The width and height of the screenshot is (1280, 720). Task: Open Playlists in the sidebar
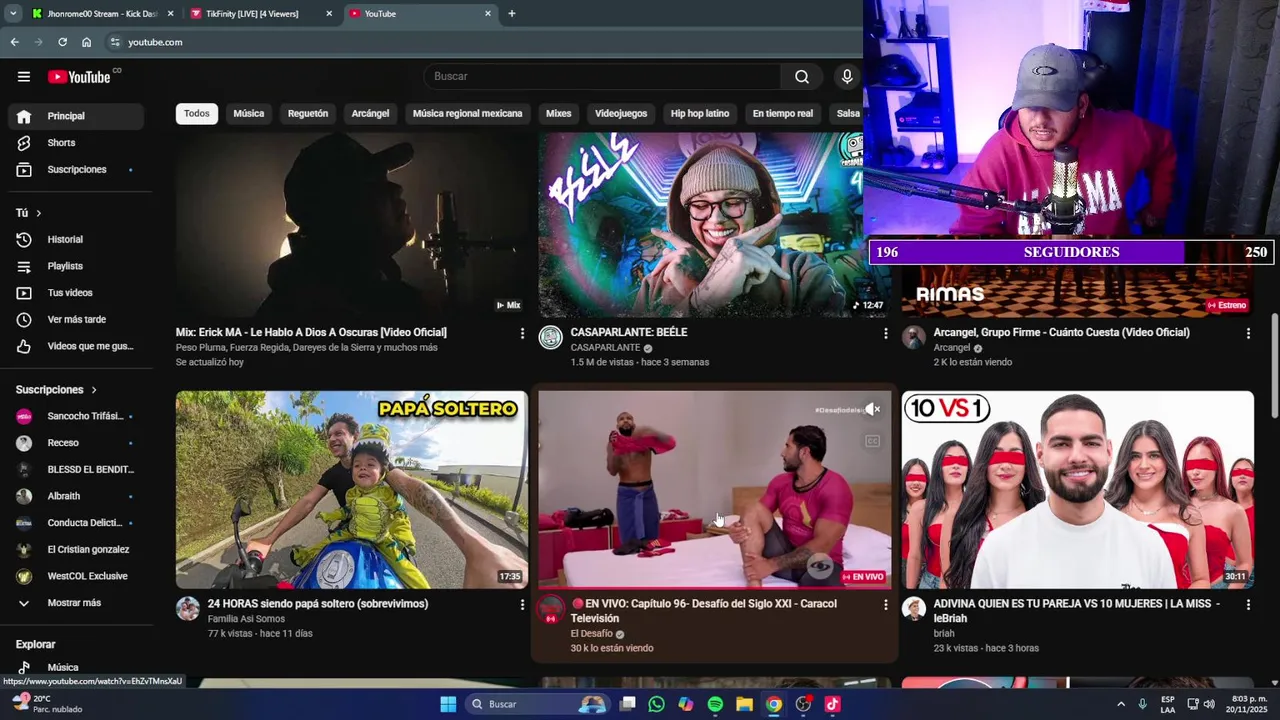point(76,266)
